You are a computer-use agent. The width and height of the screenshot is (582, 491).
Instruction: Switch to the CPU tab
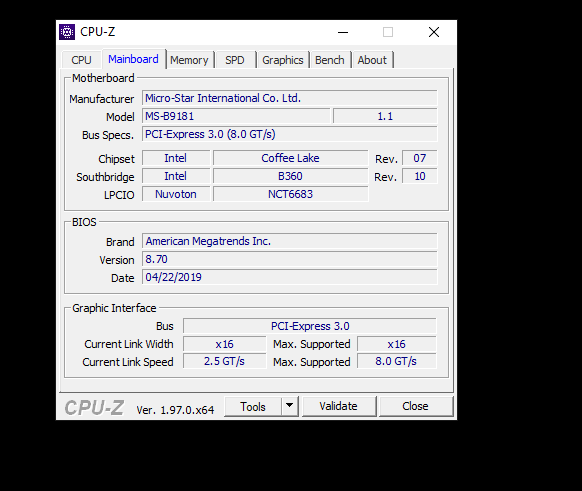coord(81,60)
